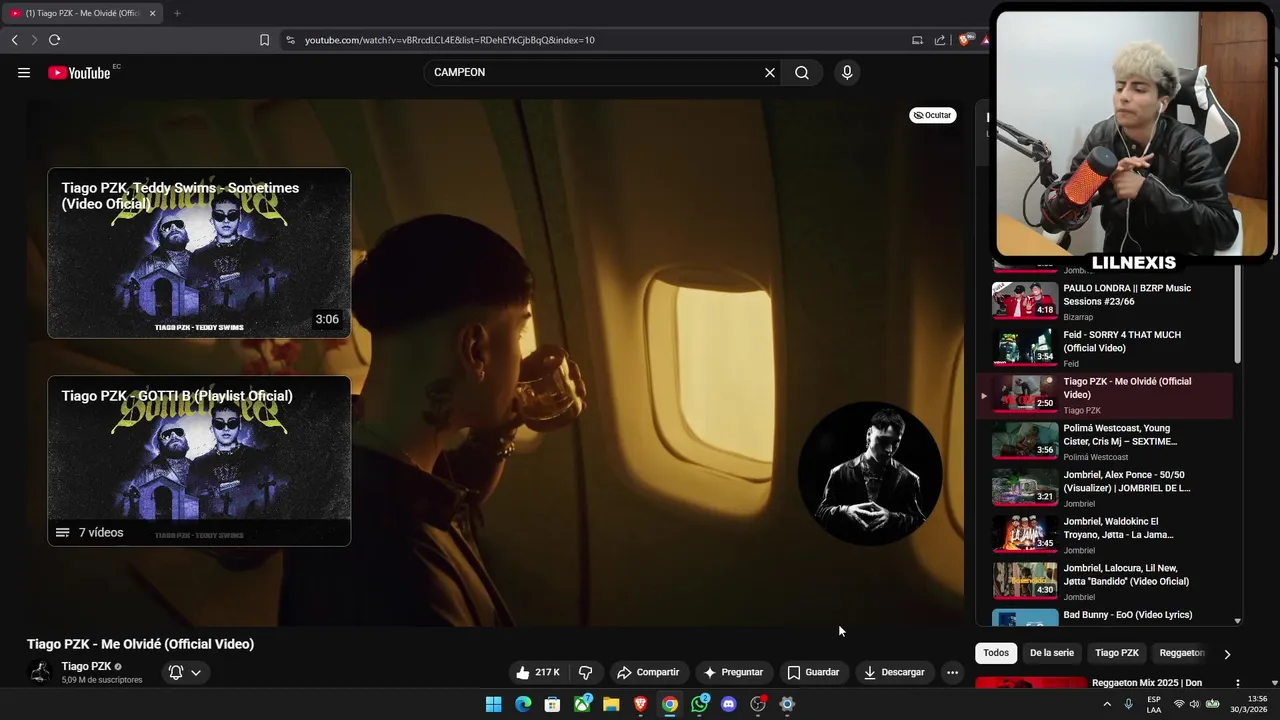Click the Preguntar ask button
Viewport: 1280px width, 720px height.
(733, 672)
